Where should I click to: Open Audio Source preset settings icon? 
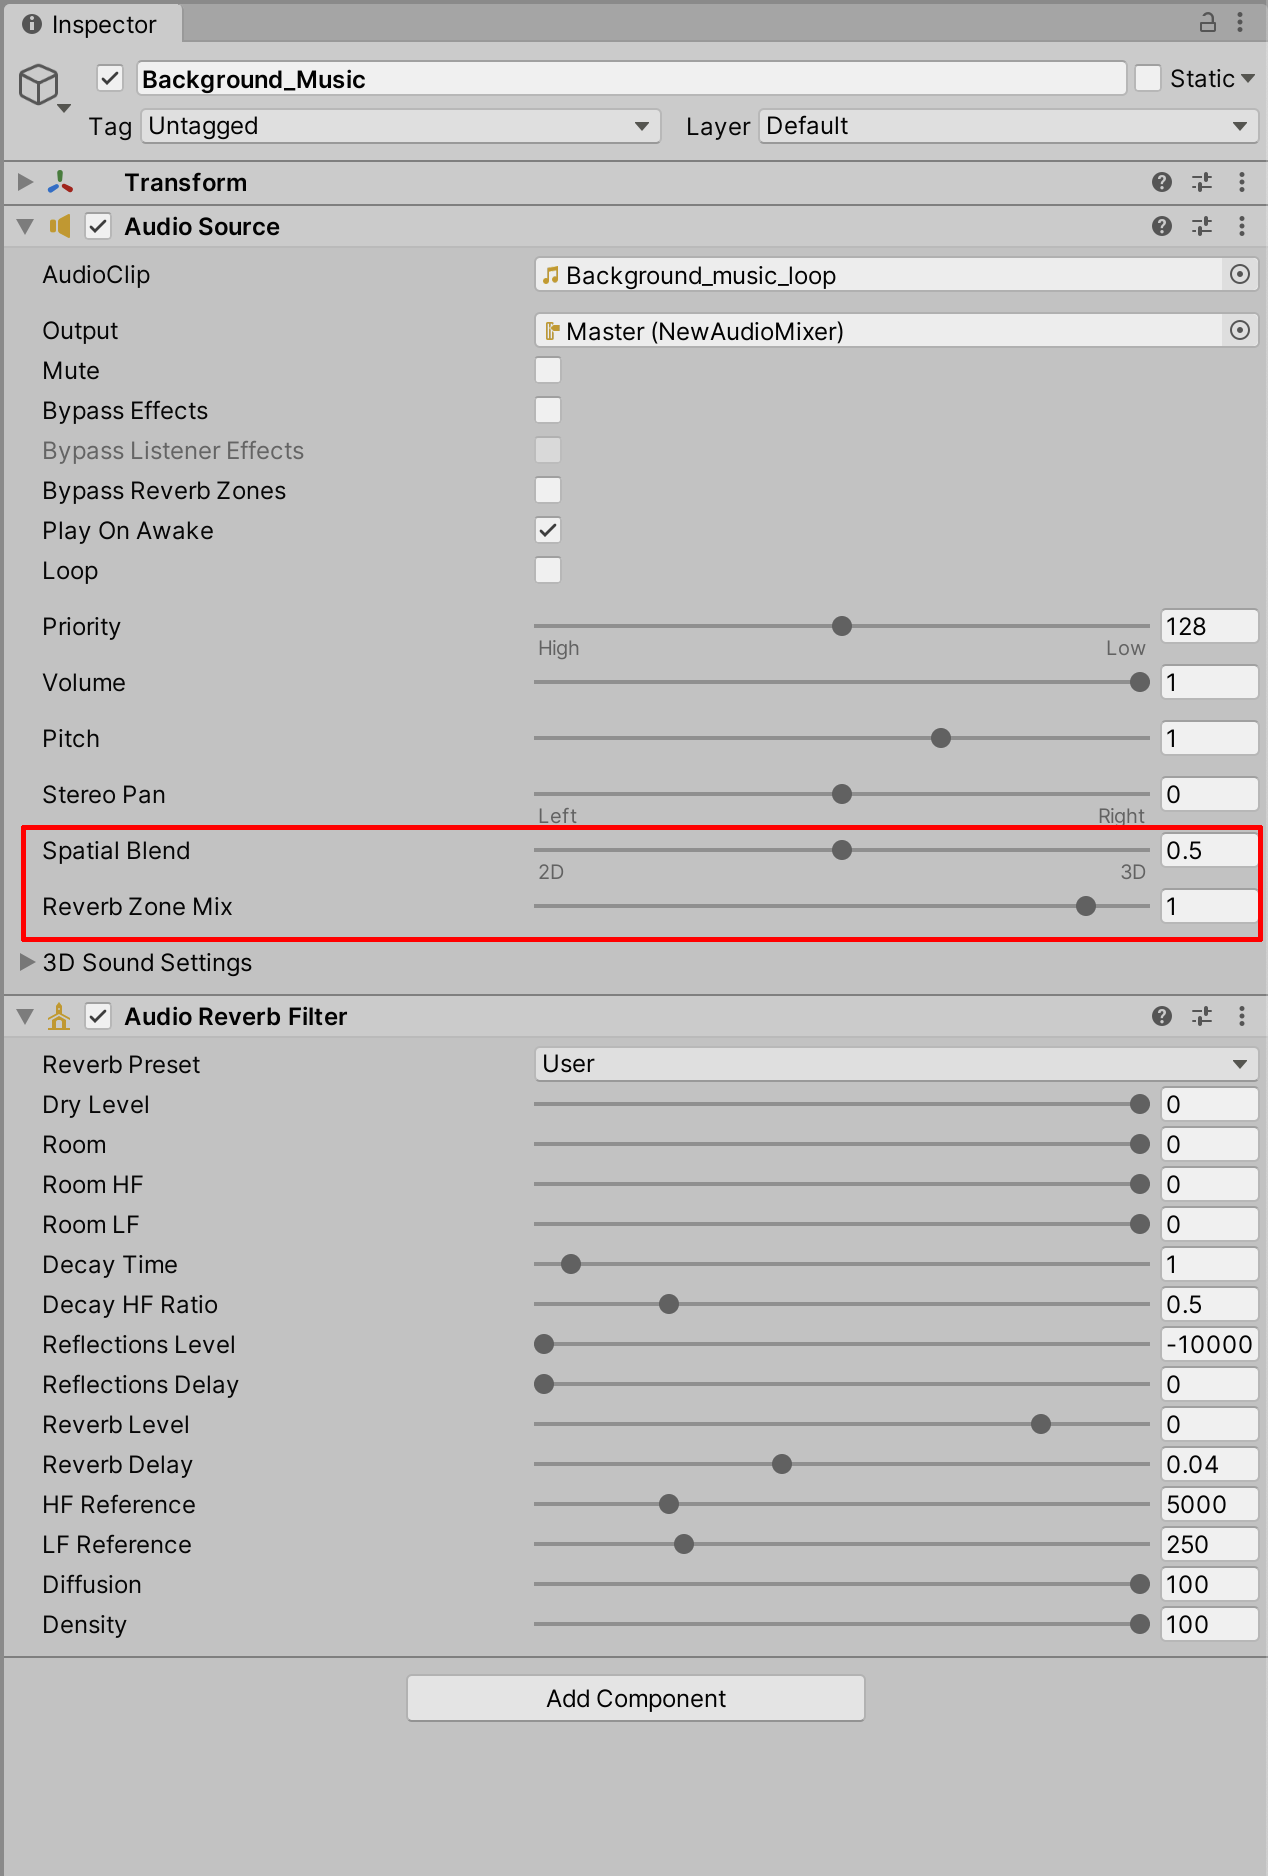(1202, 226)
